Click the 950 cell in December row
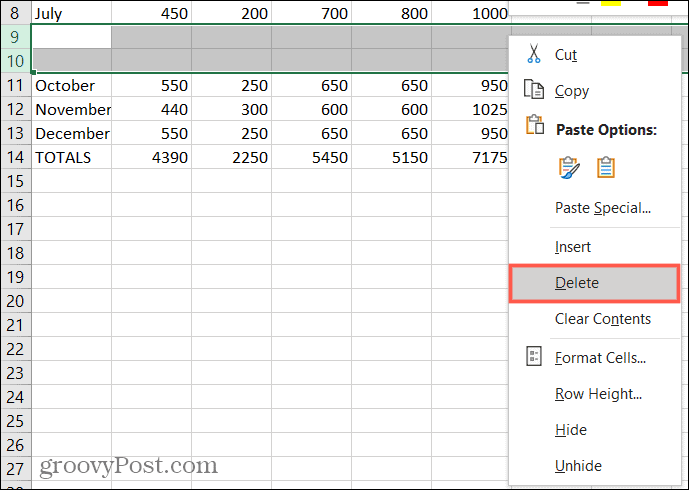 pos(470,133)
